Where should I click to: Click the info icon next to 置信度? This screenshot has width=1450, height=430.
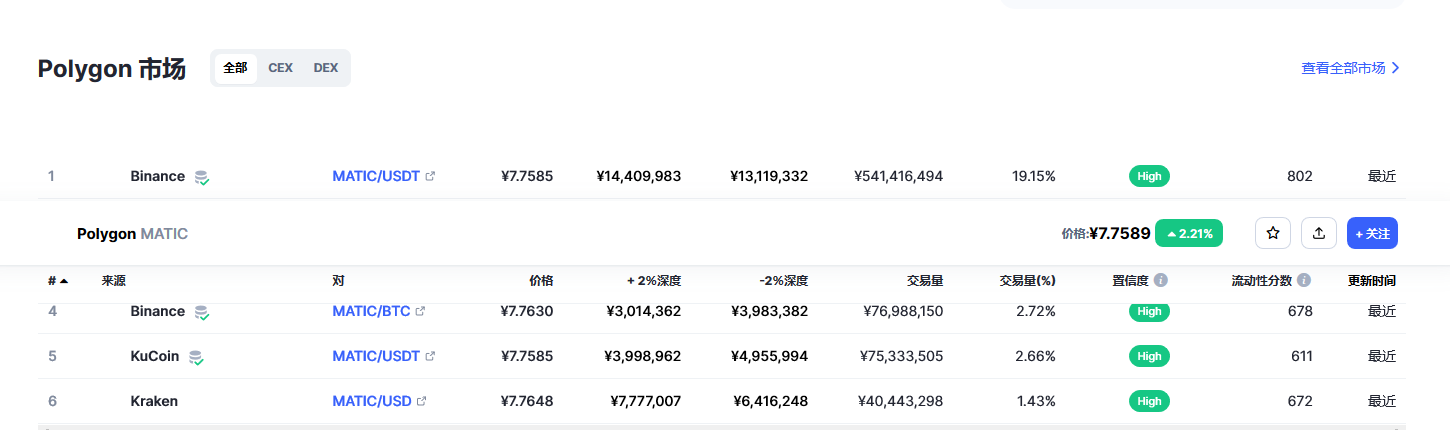point(1161,281)
